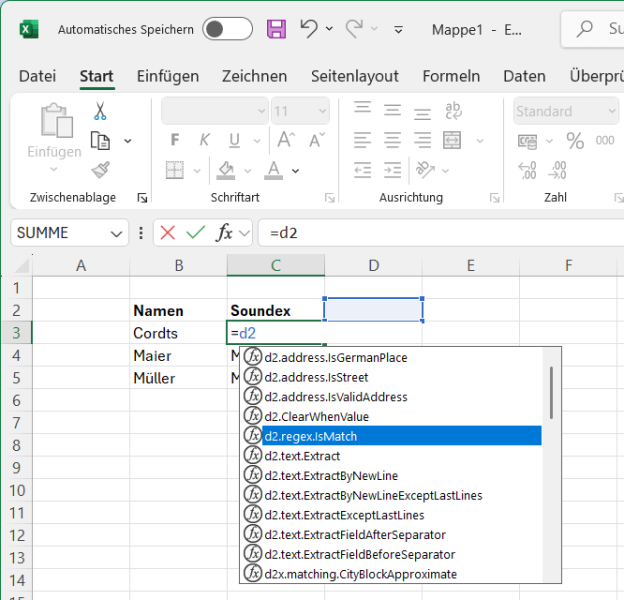Select column D header

click(x=373, y=265)
